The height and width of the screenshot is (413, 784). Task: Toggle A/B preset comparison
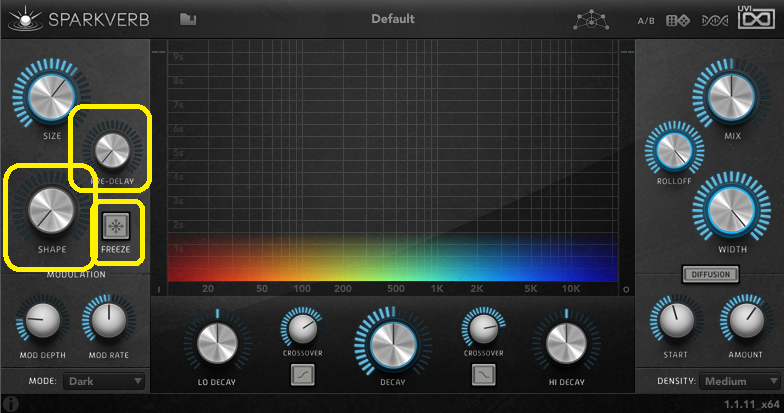point(647,20)
